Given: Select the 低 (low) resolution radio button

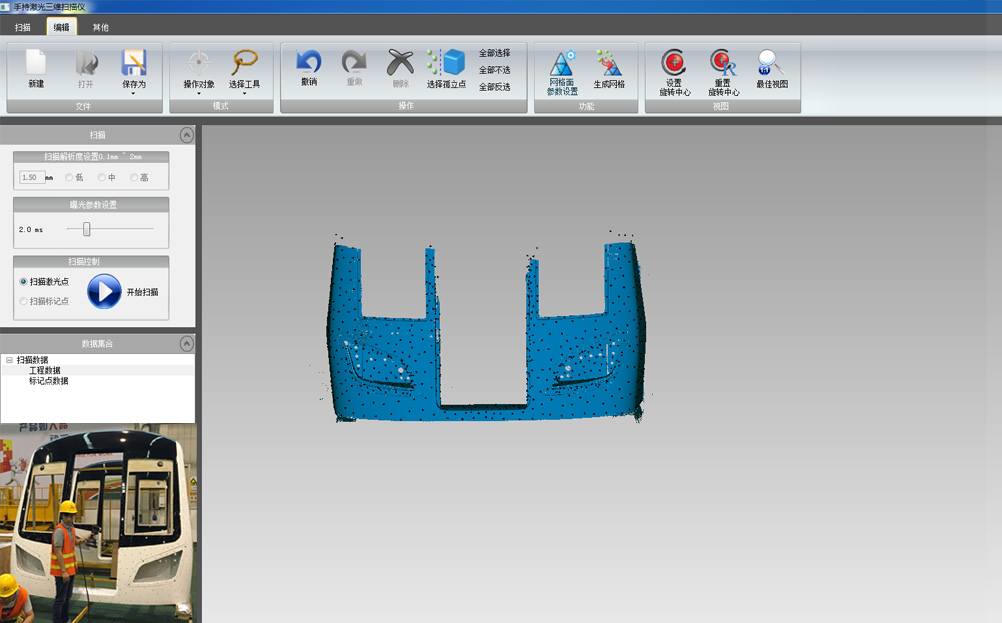Looking at the screenshot, I should click(x=69, y=178).
